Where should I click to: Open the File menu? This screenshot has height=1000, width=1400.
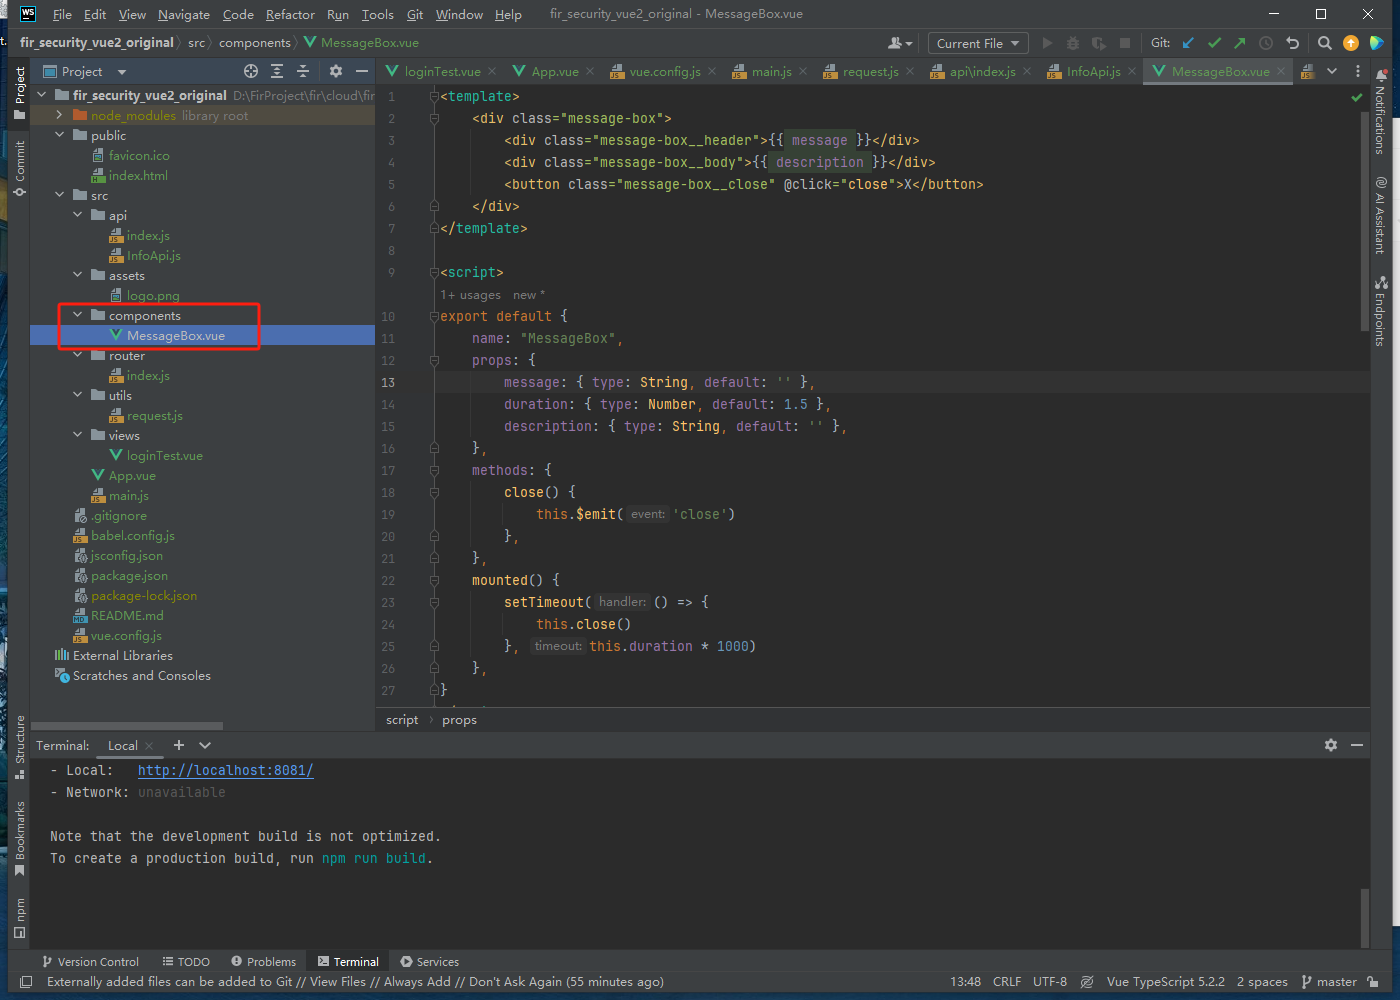pyautogui.click(x=62, y=14)
